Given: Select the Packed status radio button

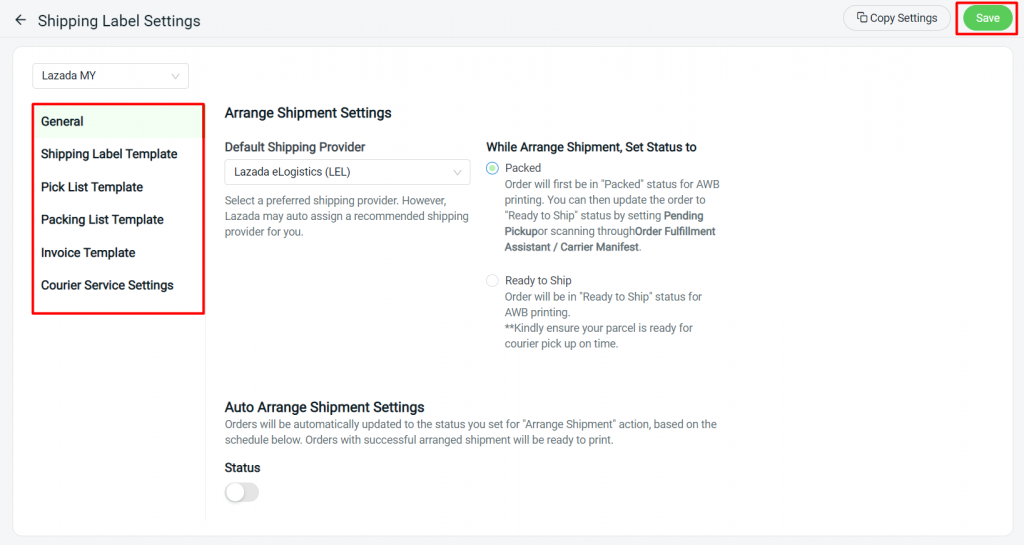Looking at the screenshot, I should tap(492, 168).
